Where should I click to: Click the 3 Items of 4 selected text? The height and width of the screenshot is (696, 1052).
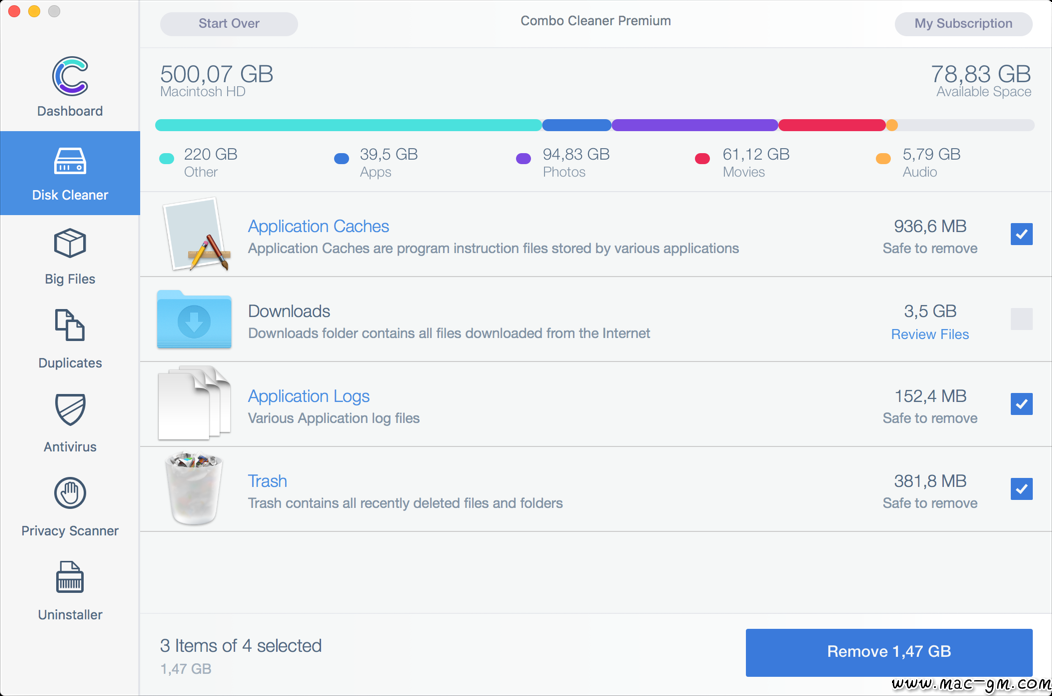[x=241, y=646]
